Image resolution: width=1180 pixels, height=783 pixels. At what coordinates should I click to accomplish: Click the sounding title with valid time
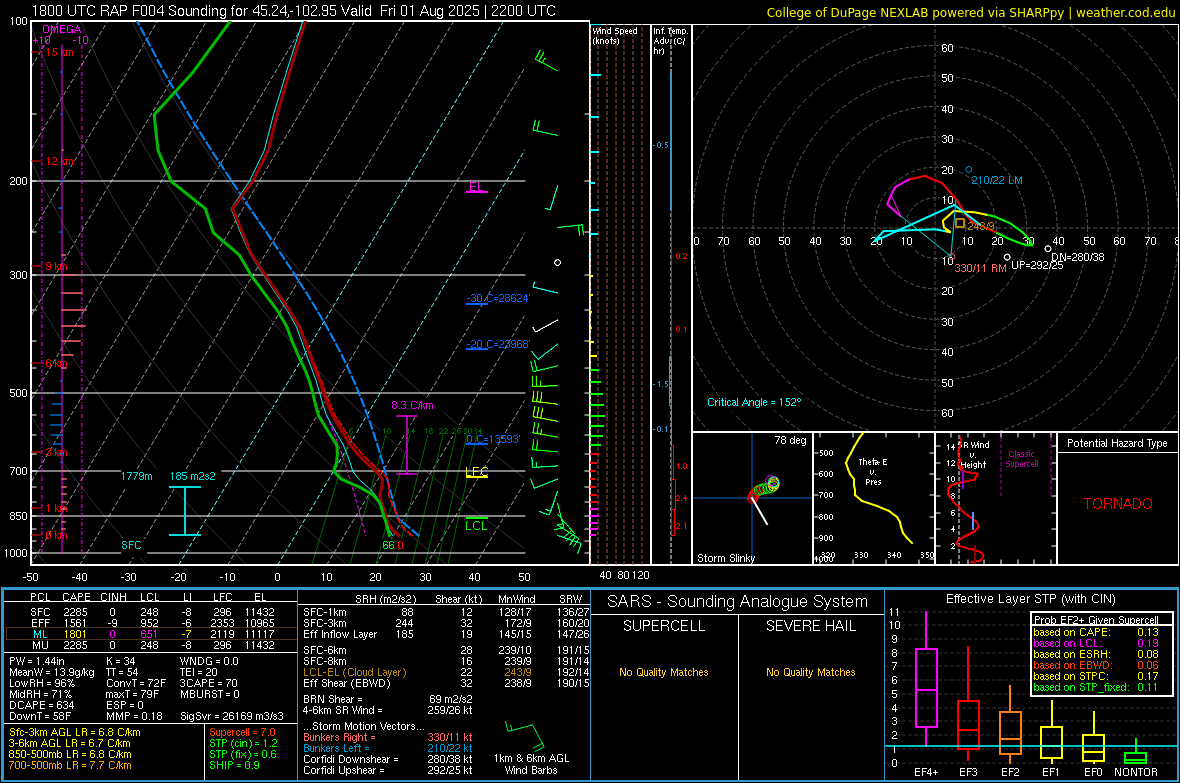point(293,11)
